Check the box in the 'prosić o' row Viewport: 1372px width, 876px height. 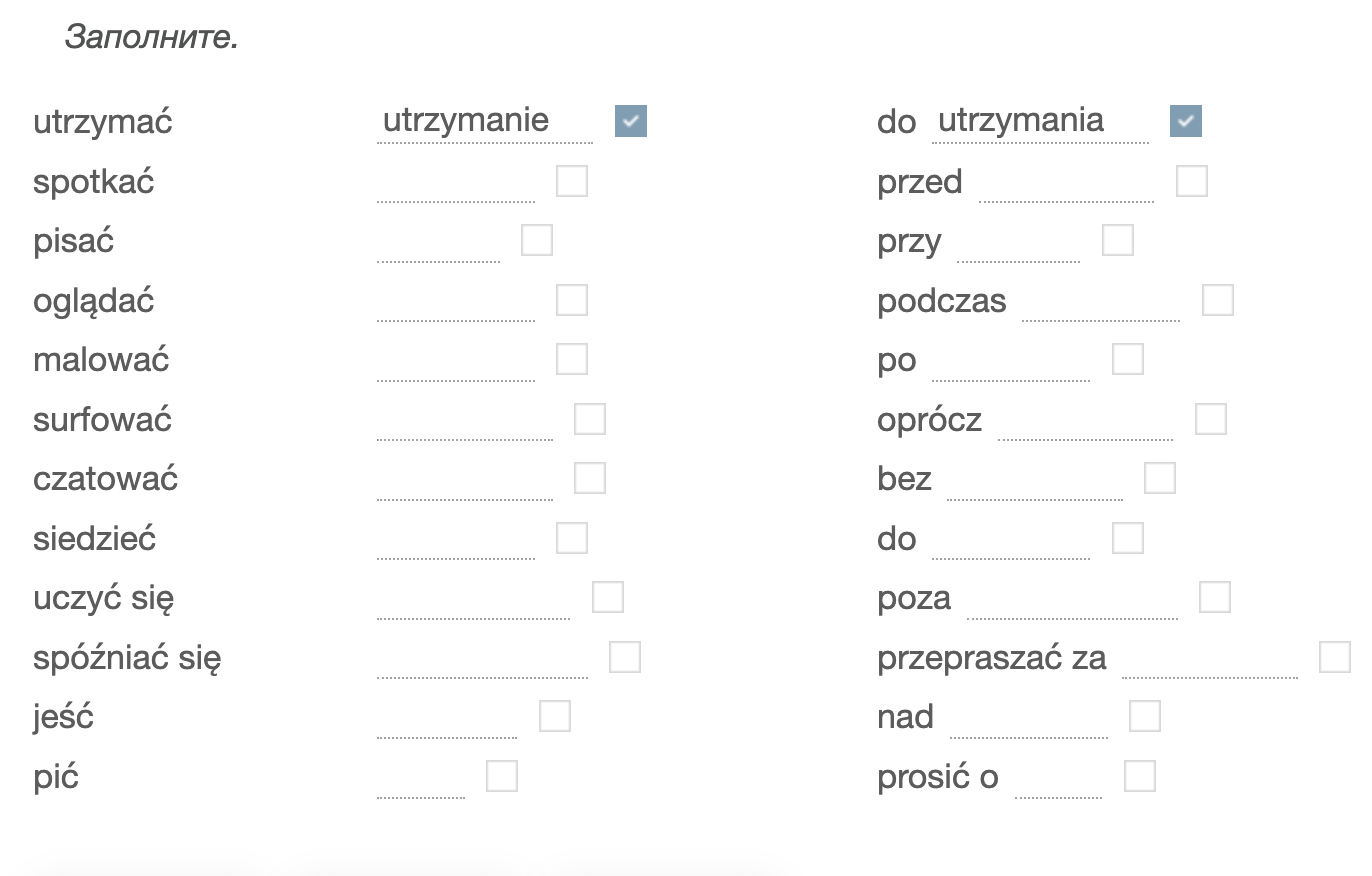coord(1140,776)
